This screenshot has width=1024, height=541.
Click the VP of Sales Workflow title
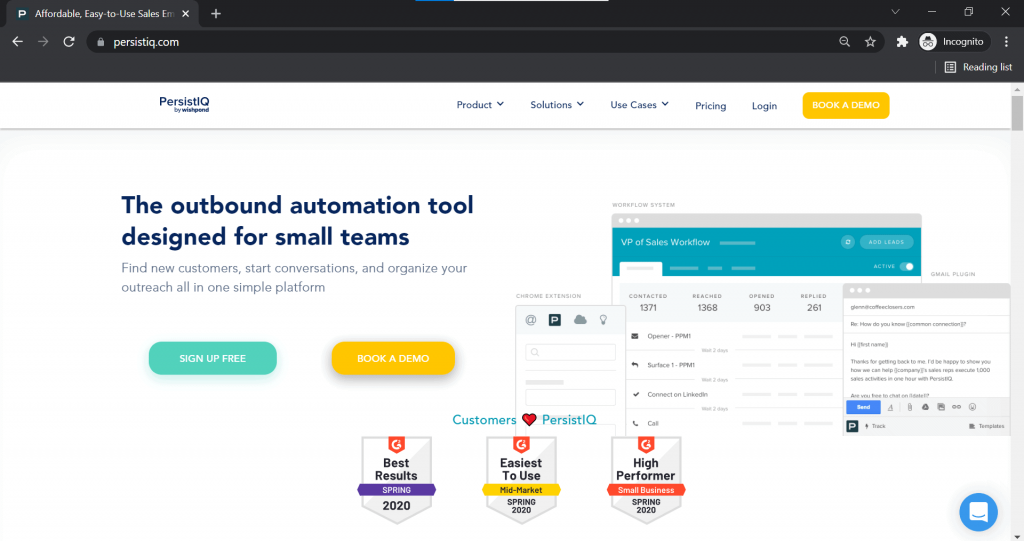coord(665,242)
